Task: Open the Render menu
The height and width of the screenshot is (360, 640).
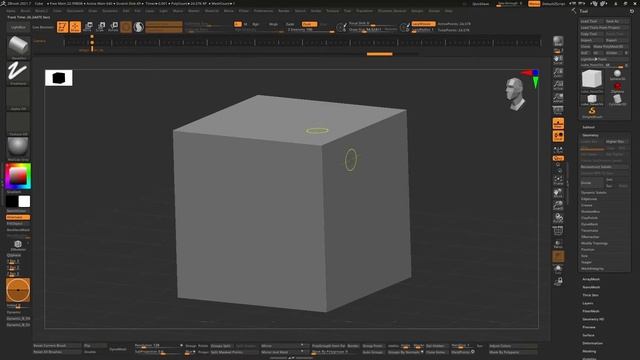Action: (283, 11)
